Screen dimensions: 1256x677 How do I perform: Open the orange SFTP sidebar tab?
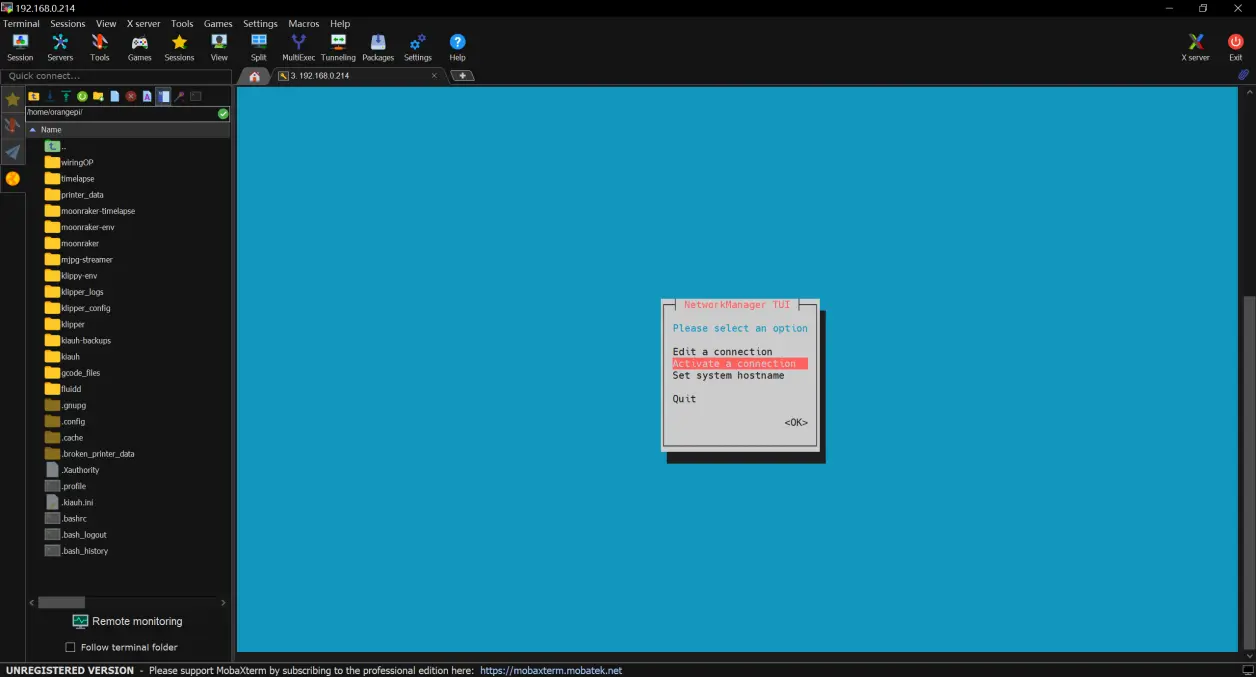(12, 179)
